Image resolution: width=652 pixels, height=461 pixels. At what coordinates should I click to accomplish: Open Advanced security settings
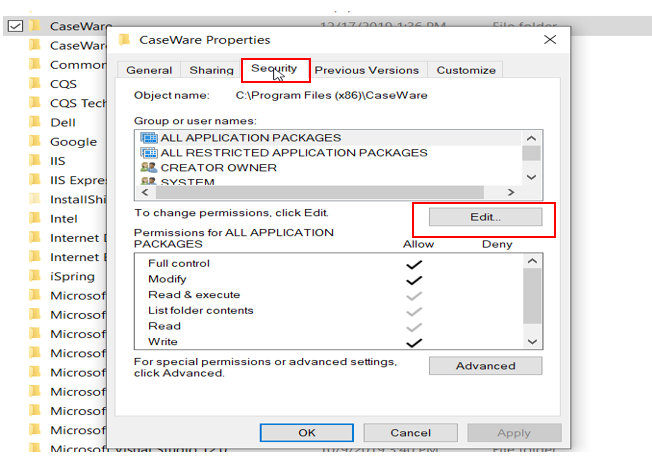pos(485,366)
